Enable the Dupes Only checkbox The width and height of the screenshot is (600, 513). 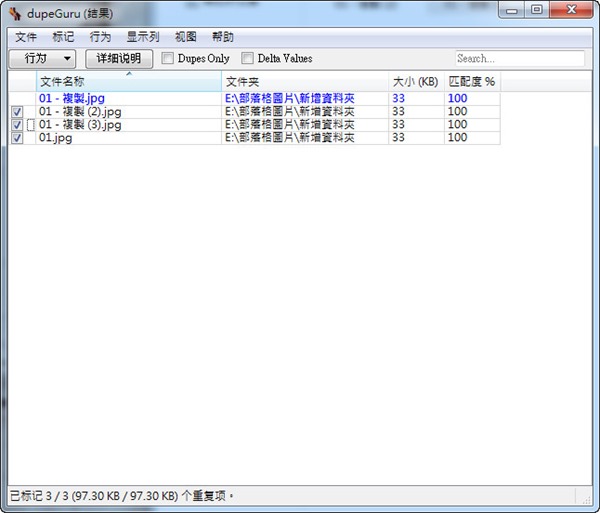coord(167,58)
